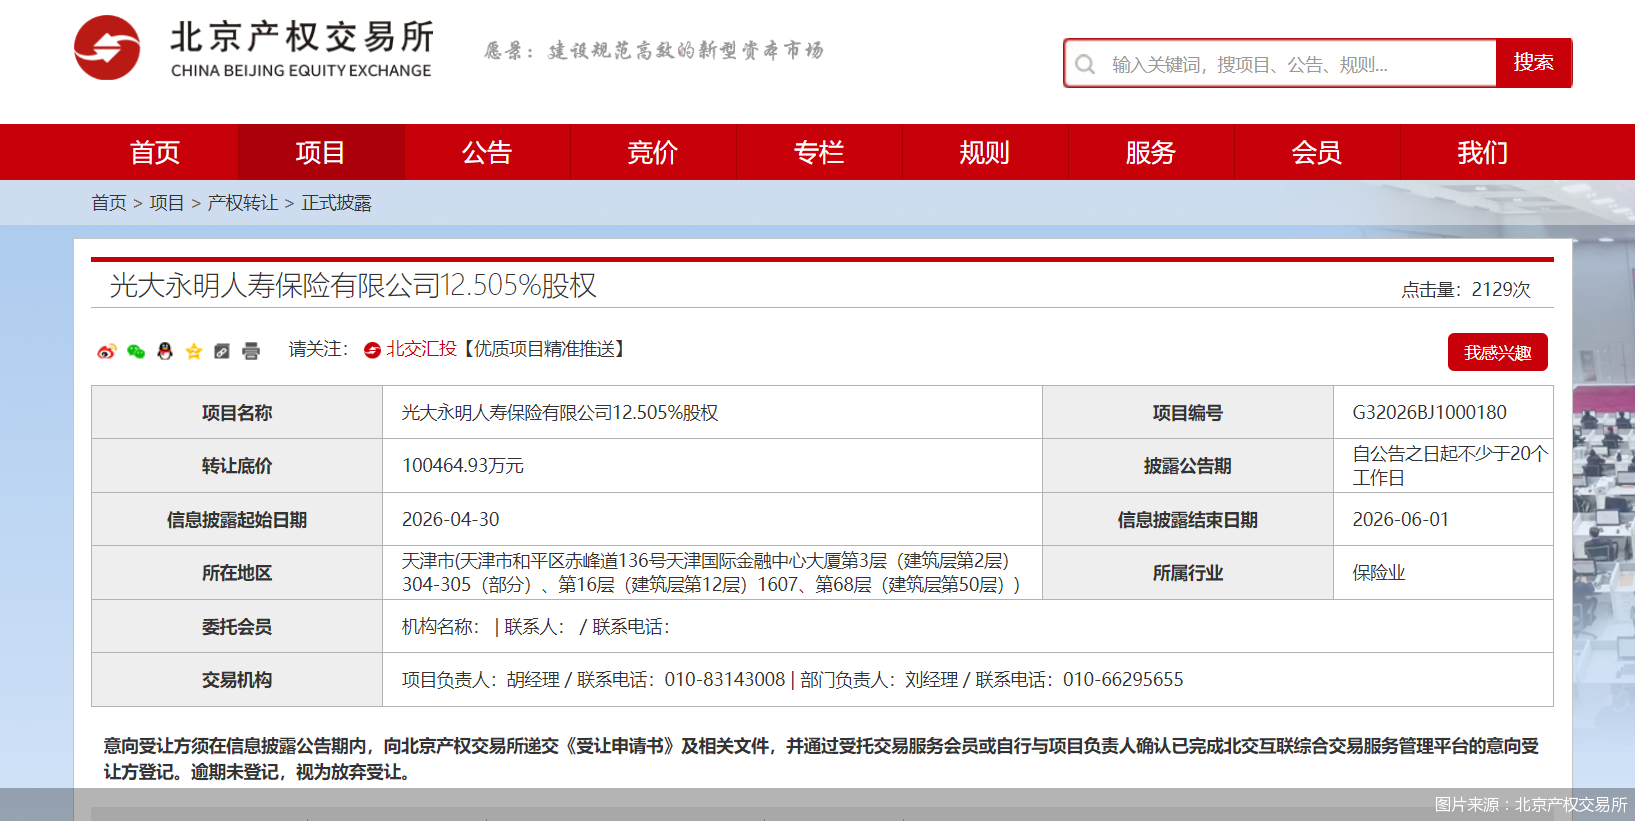Select the transfer price 100464.93万元

tap(463, 465)
